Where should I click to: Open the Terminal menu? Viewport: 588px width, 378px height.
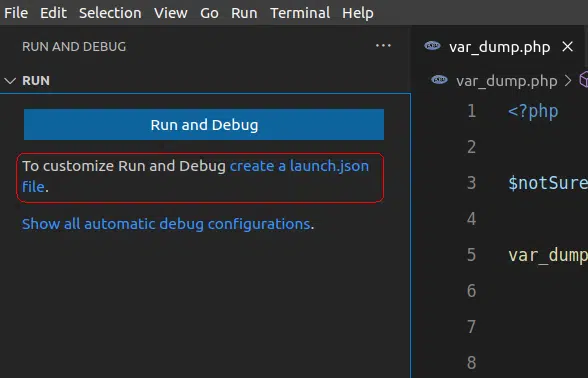[300, 13]
